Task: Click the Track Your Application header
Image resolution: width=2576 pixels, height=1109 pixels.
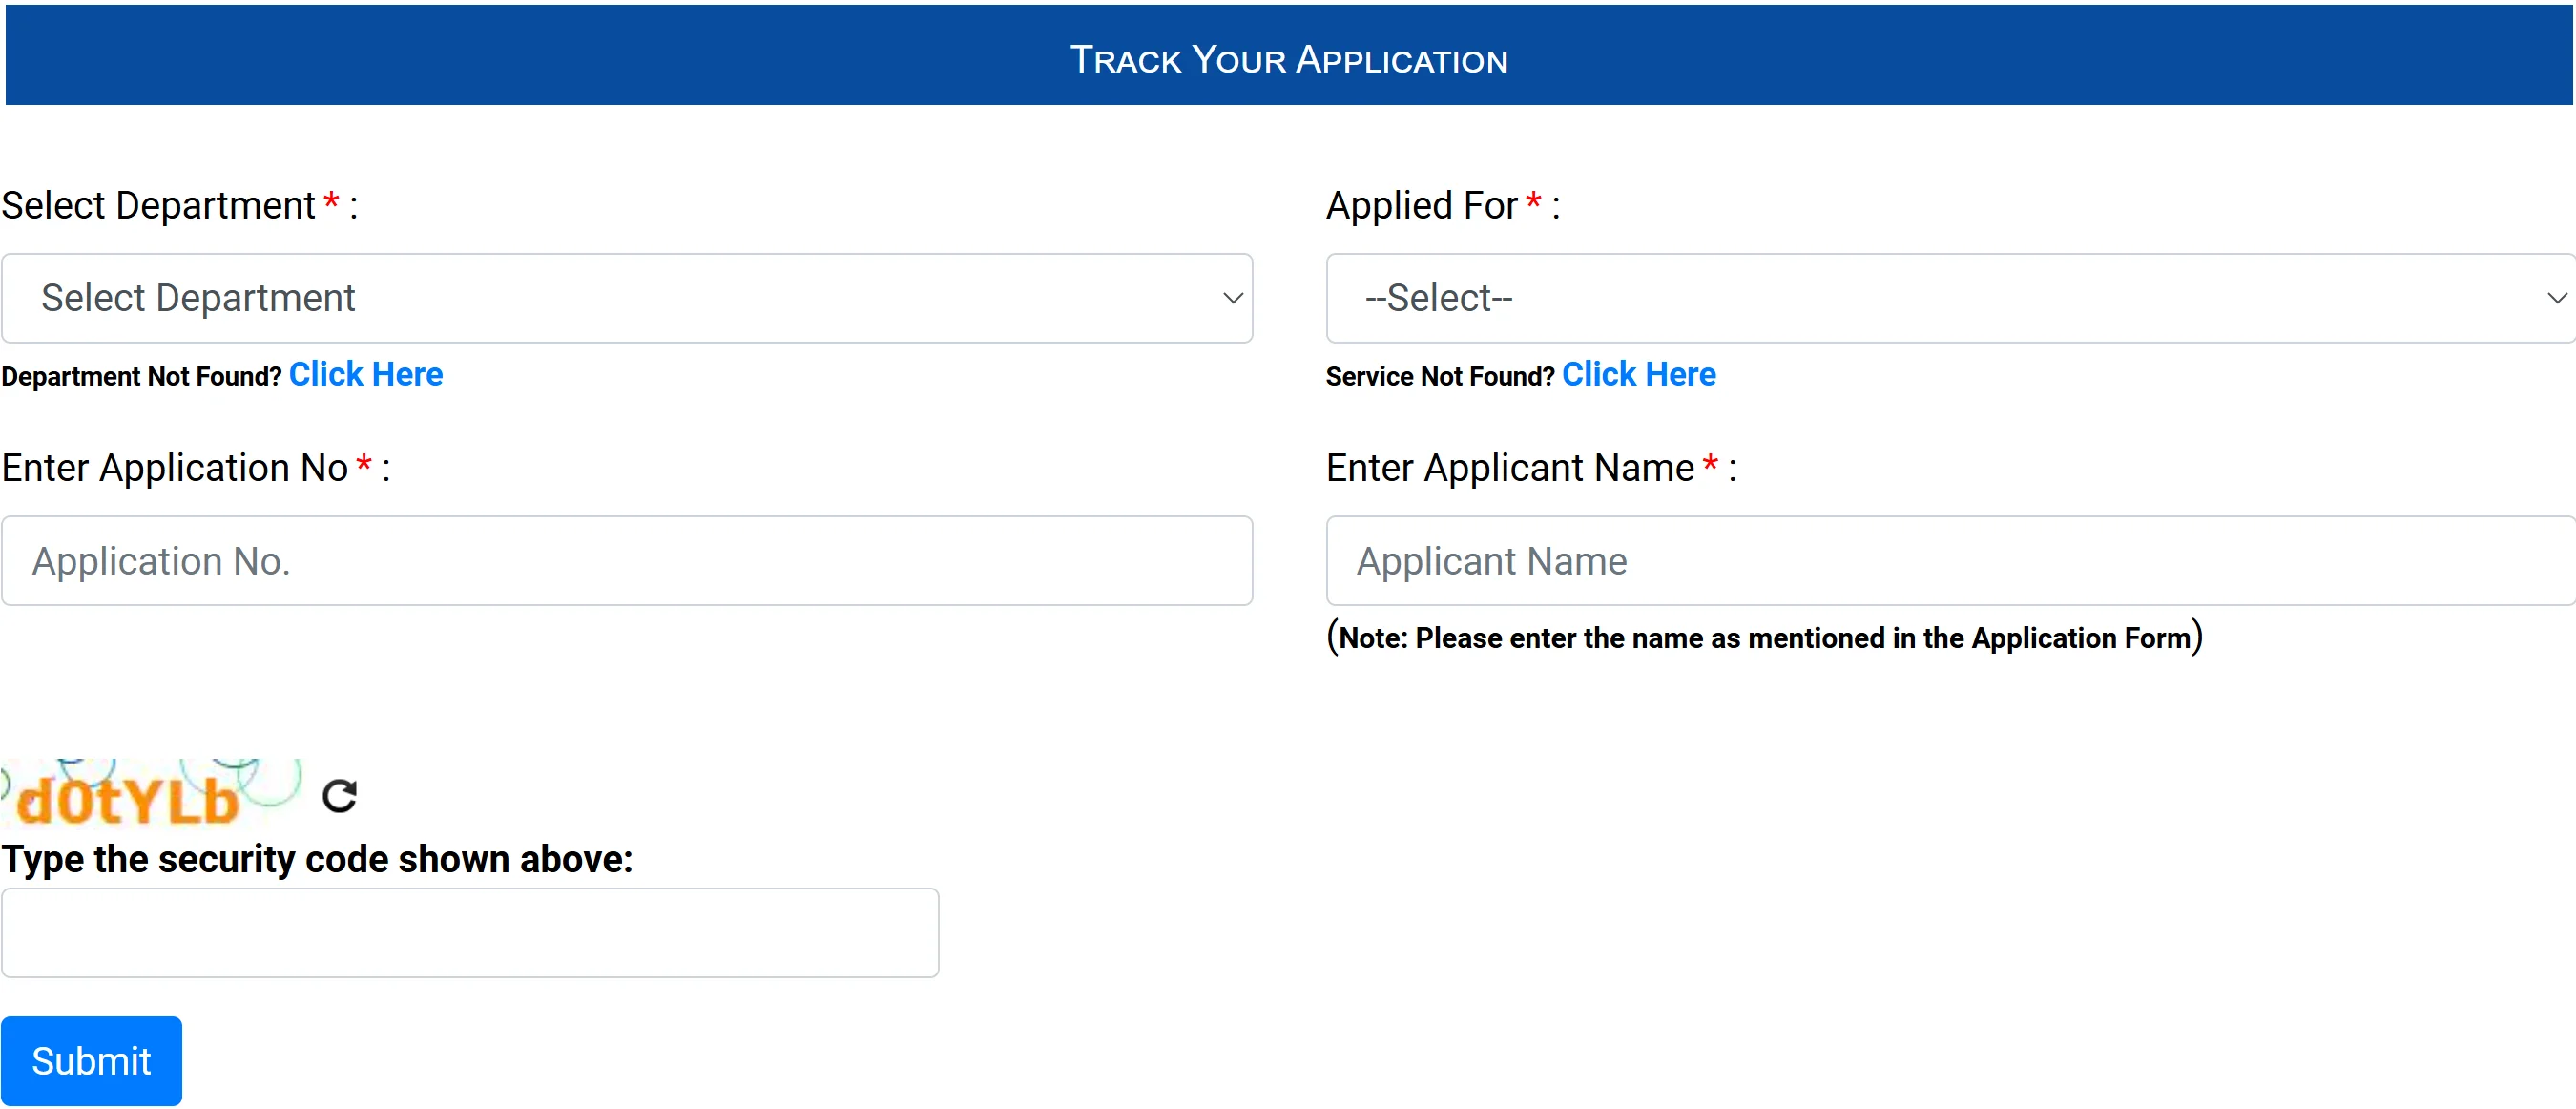Action: [x=1288, y=58]
